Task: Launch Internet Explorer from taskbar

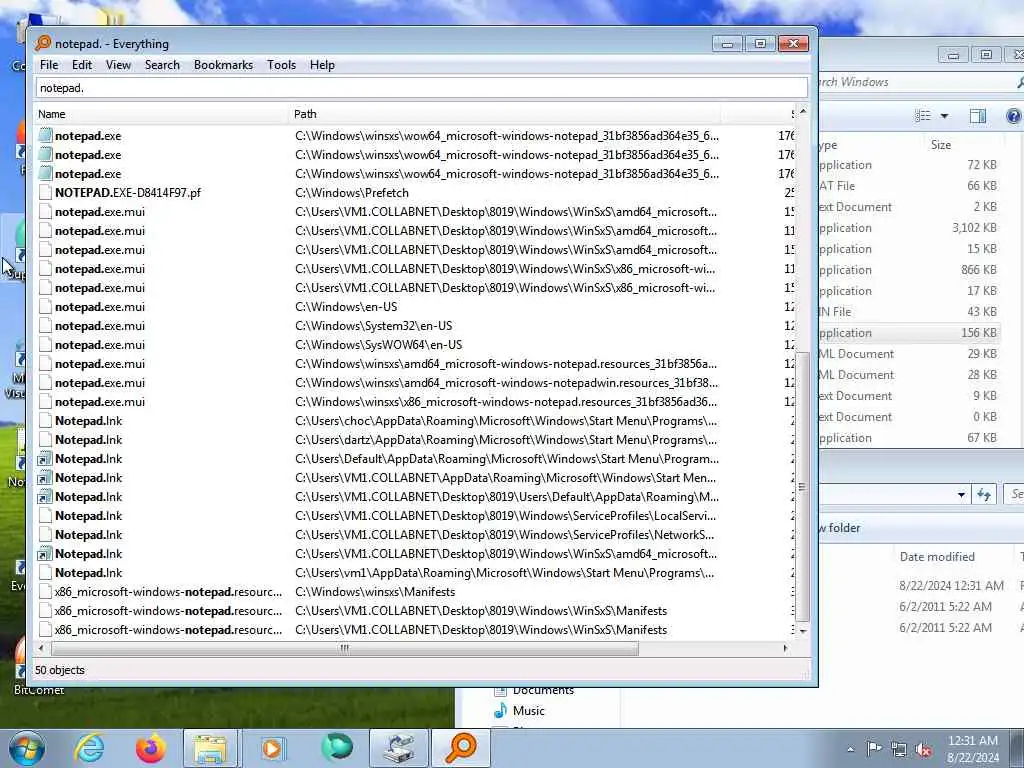Action: pos(88,748)
